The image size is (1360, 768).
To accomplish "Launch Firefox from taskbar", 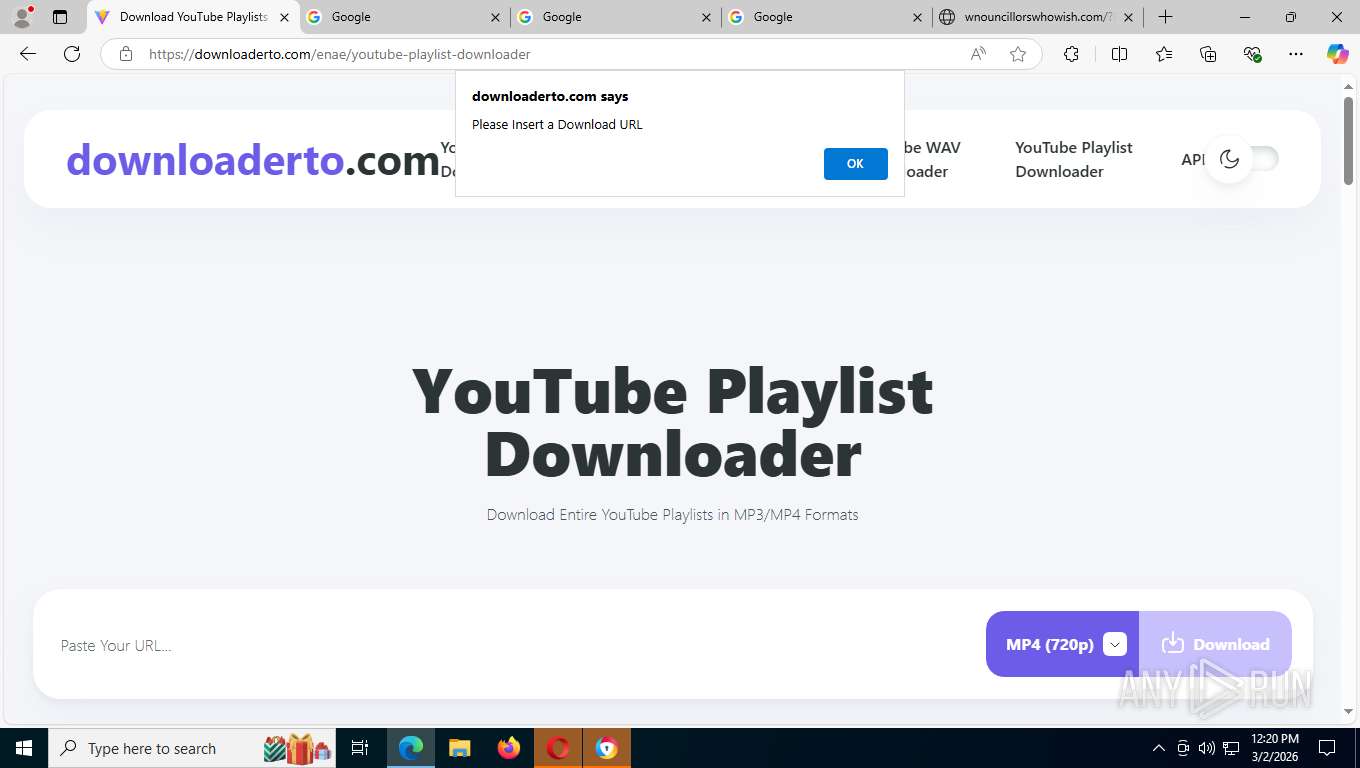I will 509,748.
